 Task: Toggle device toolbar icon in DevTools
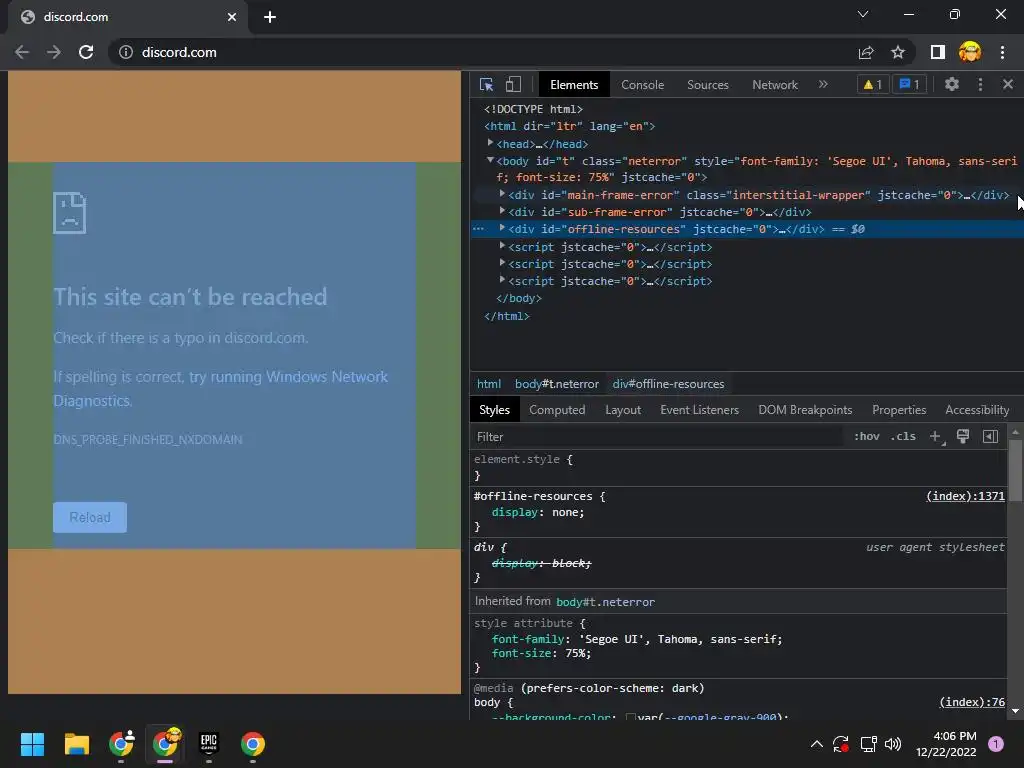[513, 84]
